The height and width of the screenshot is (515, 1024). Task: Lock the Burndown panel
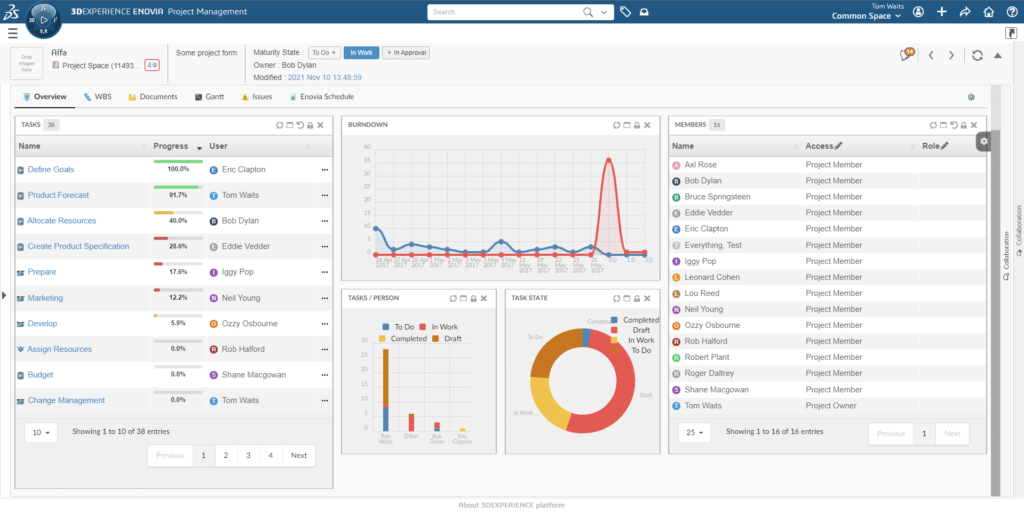click(637, 125)
